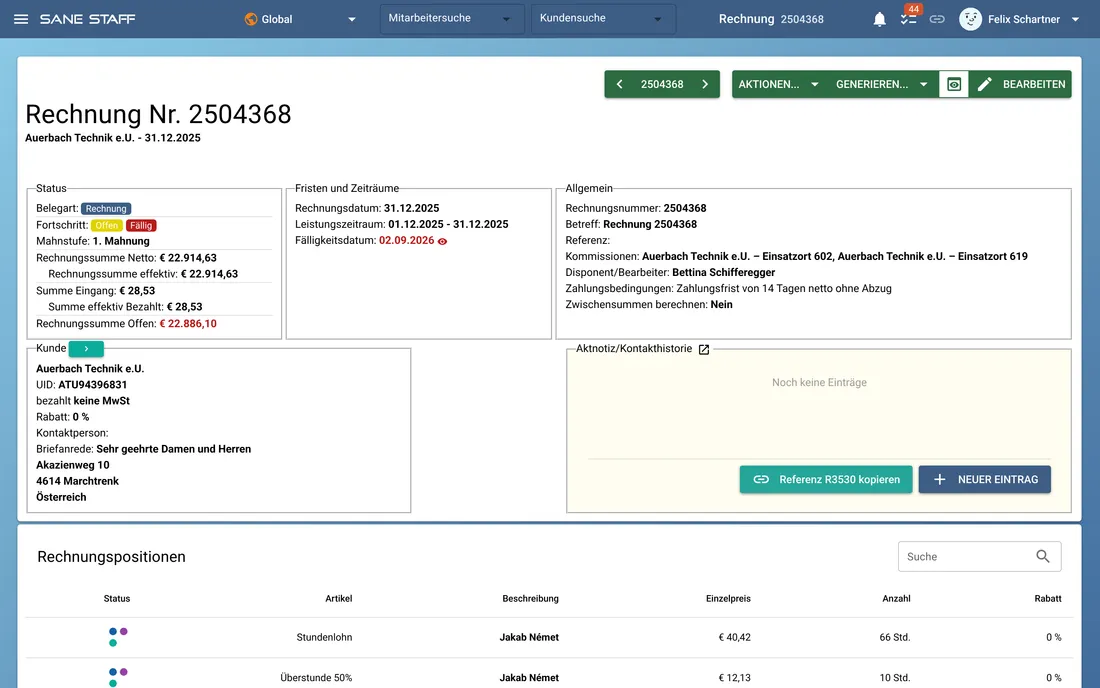Click the € 40,42 Einzelpreis cell
This screenshot has height=688, width=1100.
coord(735,638)
